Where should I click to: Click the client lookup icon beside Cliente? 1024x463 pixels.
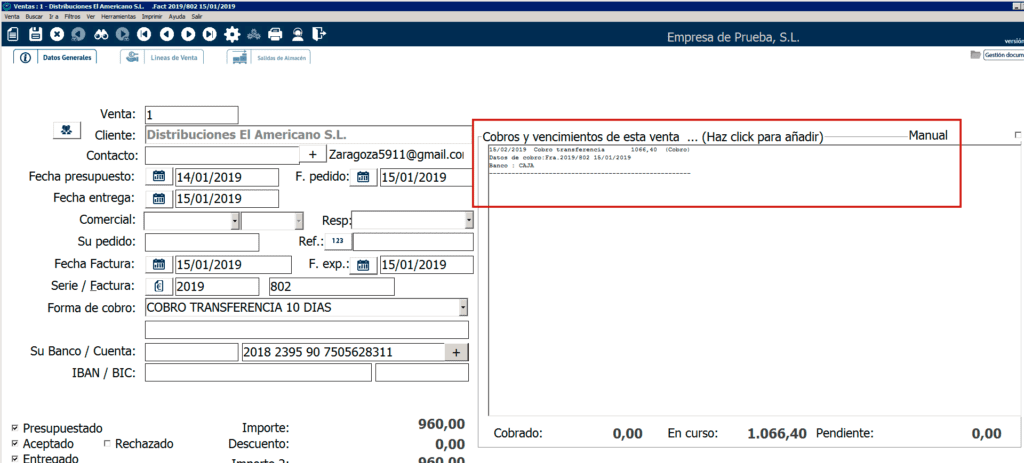(65, 131)
